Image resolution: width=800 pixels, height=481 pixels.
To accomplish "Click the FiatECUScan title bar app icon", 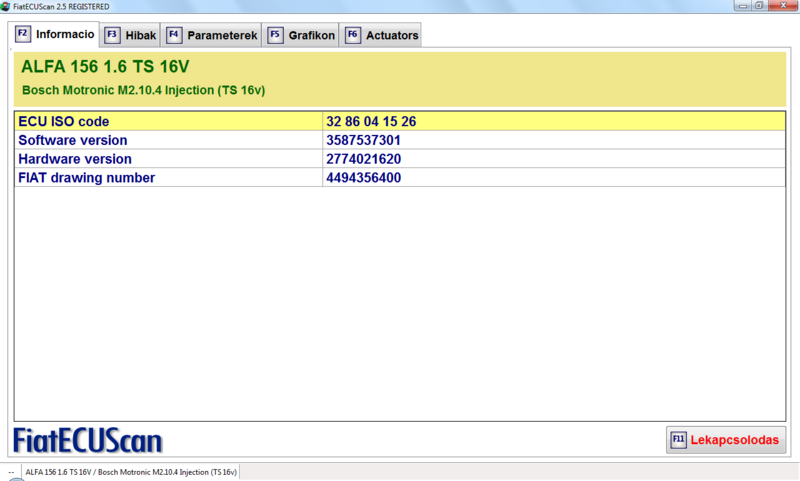I will [x=6, y=6].
